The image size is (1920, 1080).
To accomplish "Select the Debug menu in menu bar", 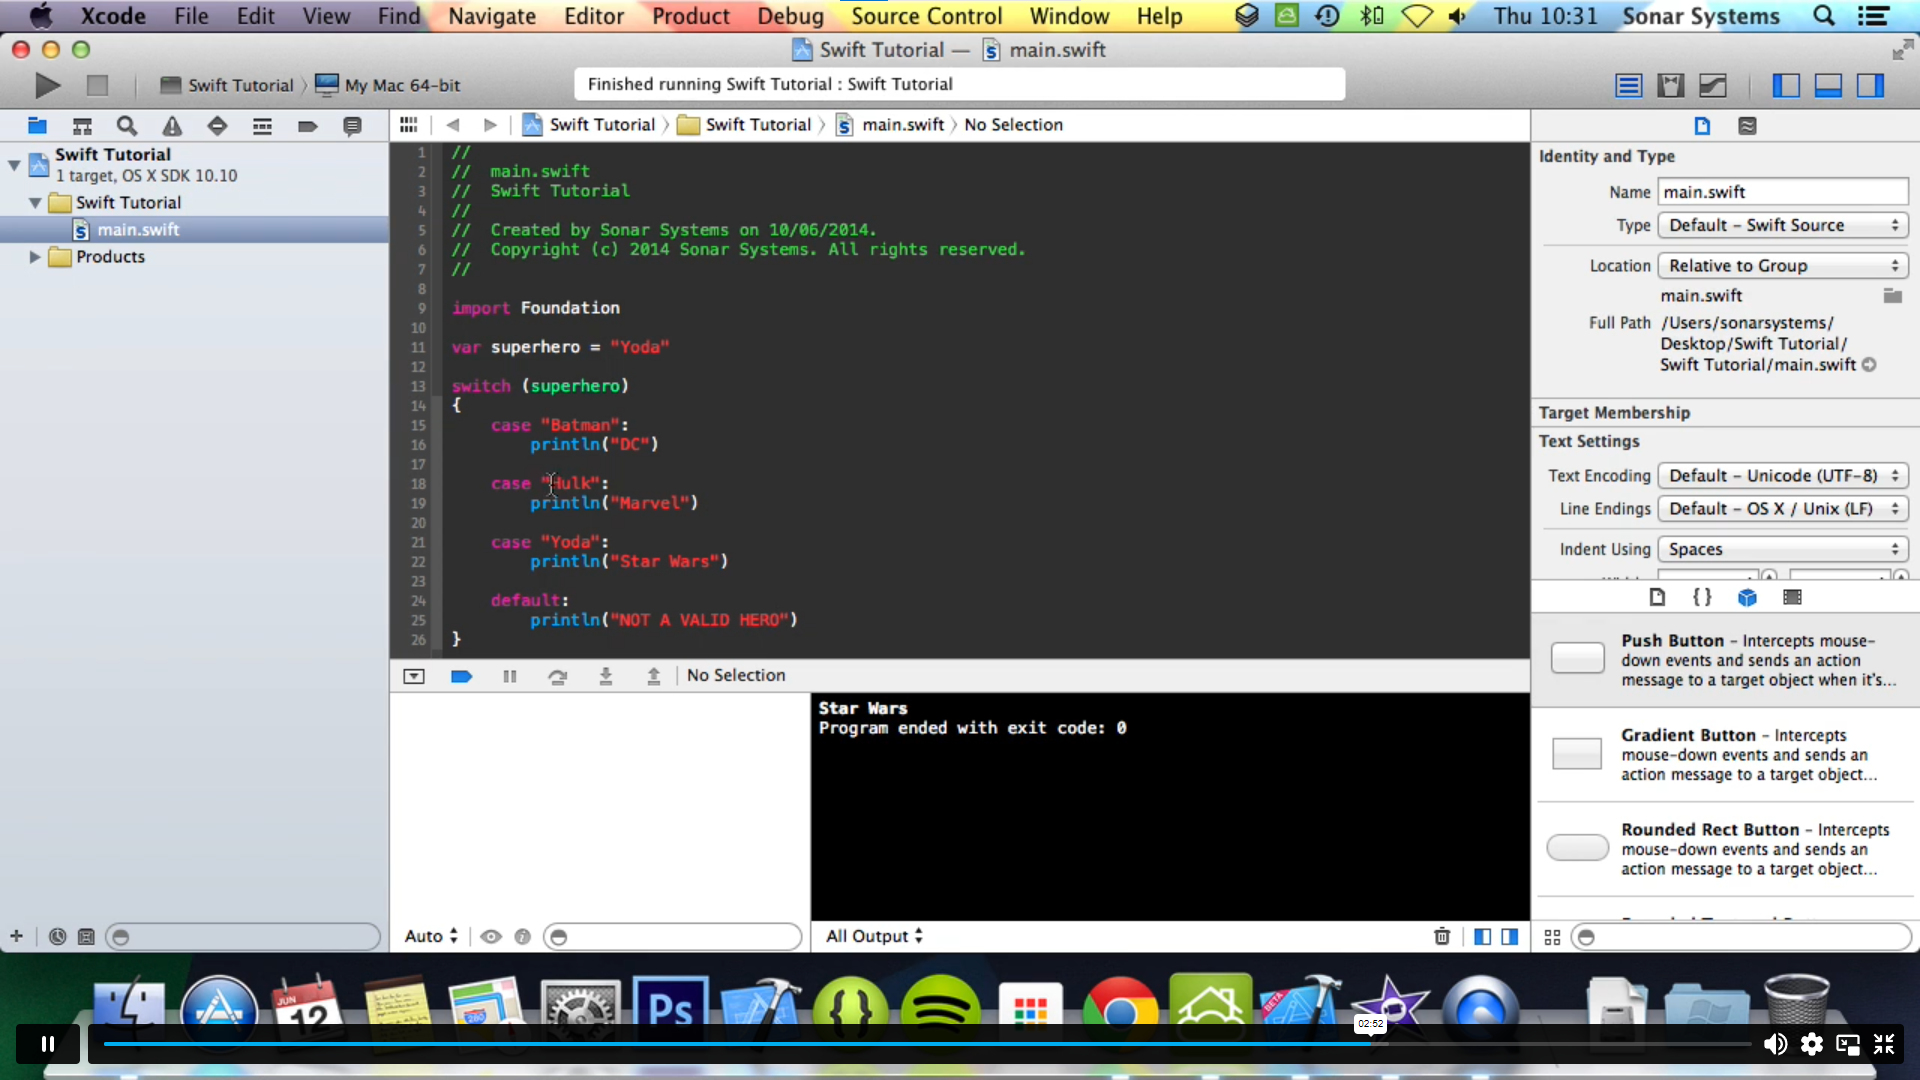I will point(791,16).
